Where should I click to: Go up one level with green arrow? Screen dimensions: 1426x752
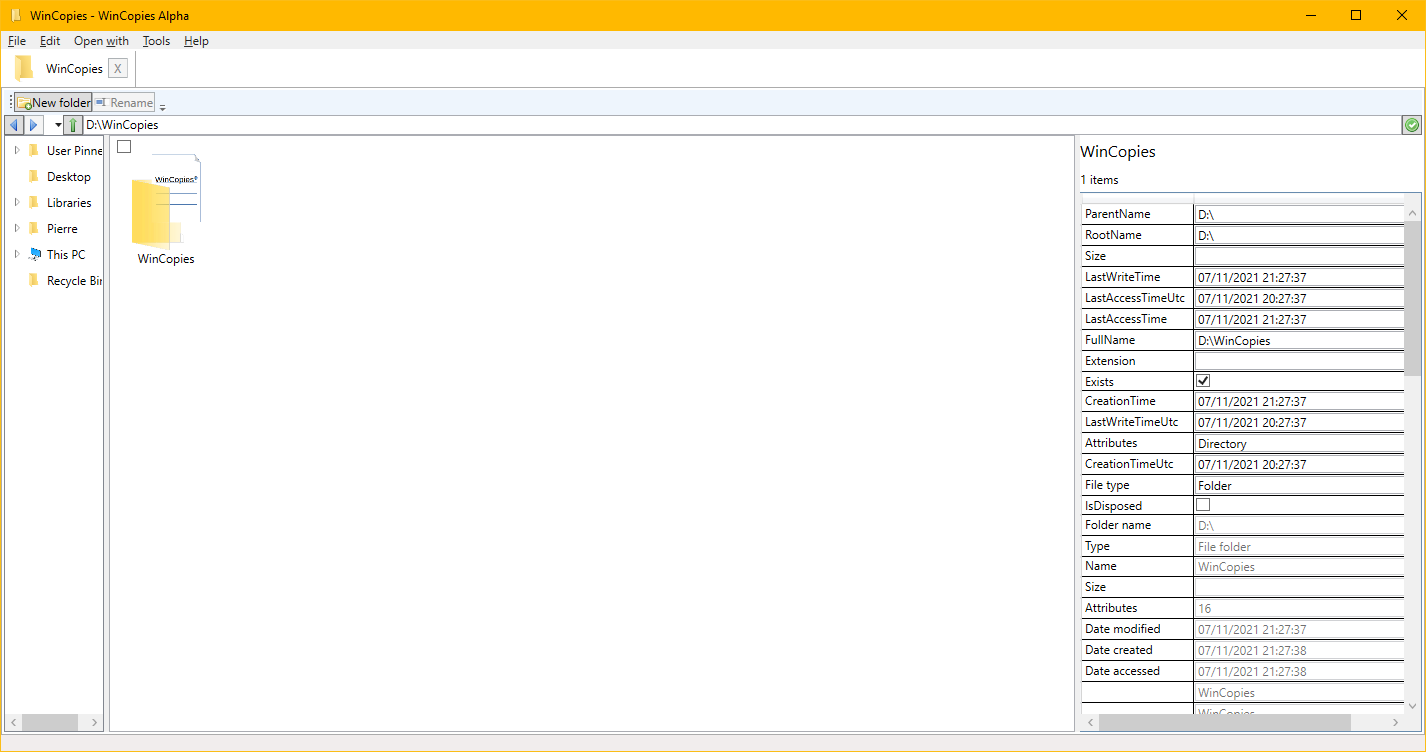73,125
